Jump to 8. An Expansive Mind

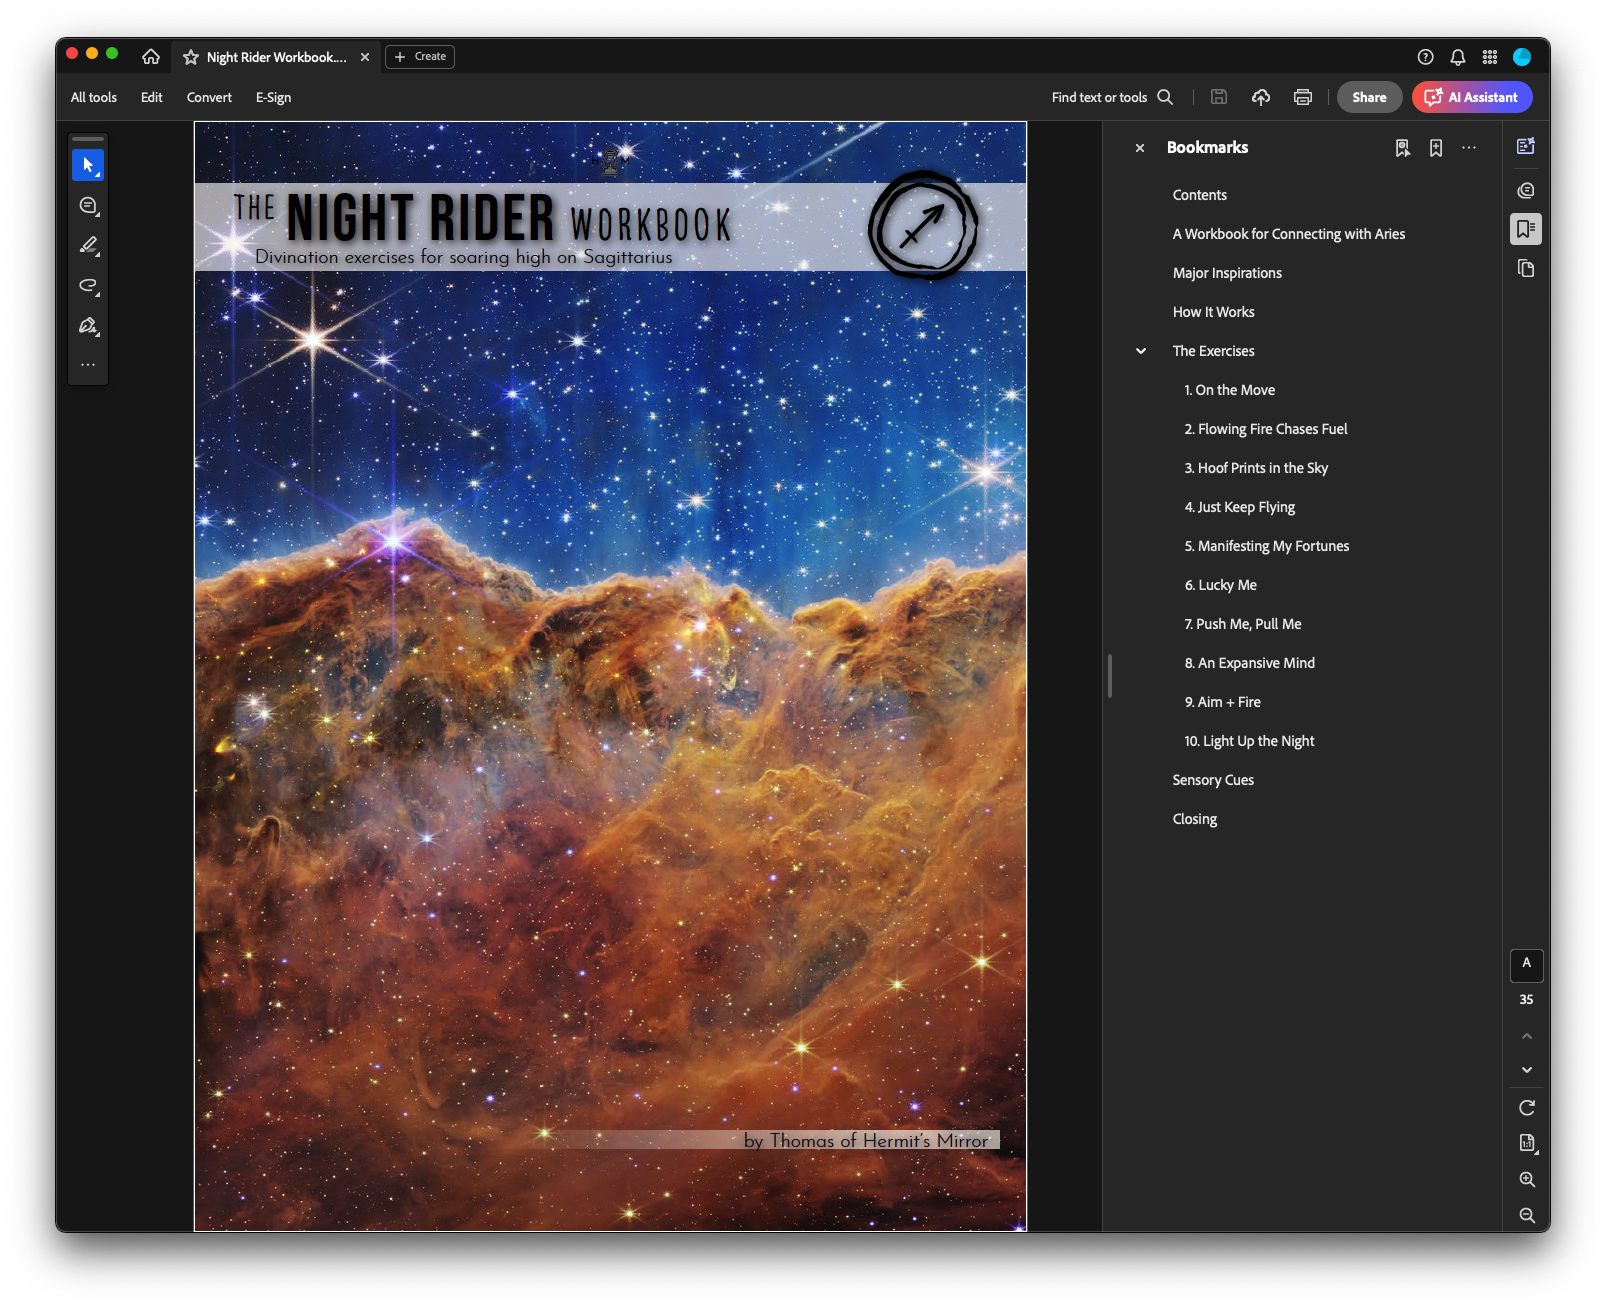1250,663
